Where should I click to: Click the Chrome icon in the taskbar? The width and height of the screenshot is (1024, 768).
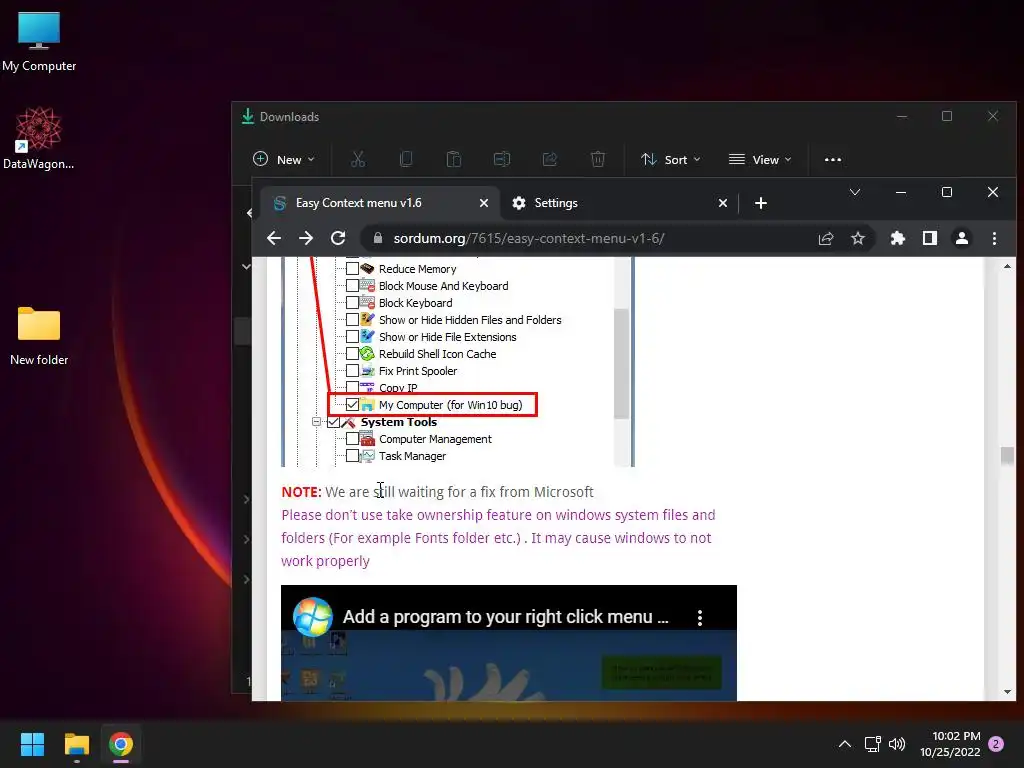[x=121, y=744]
